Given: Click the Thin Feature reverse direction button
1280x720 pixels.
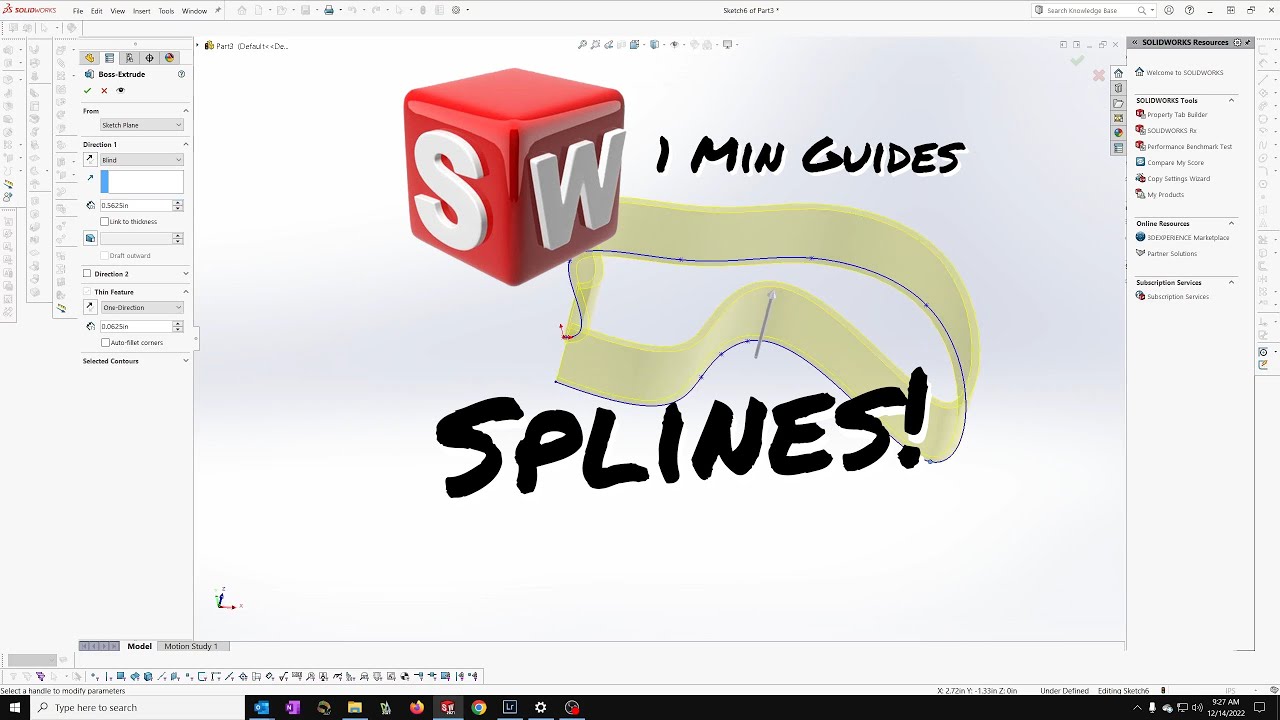Looking at the screenshot, I should point(90,307).
